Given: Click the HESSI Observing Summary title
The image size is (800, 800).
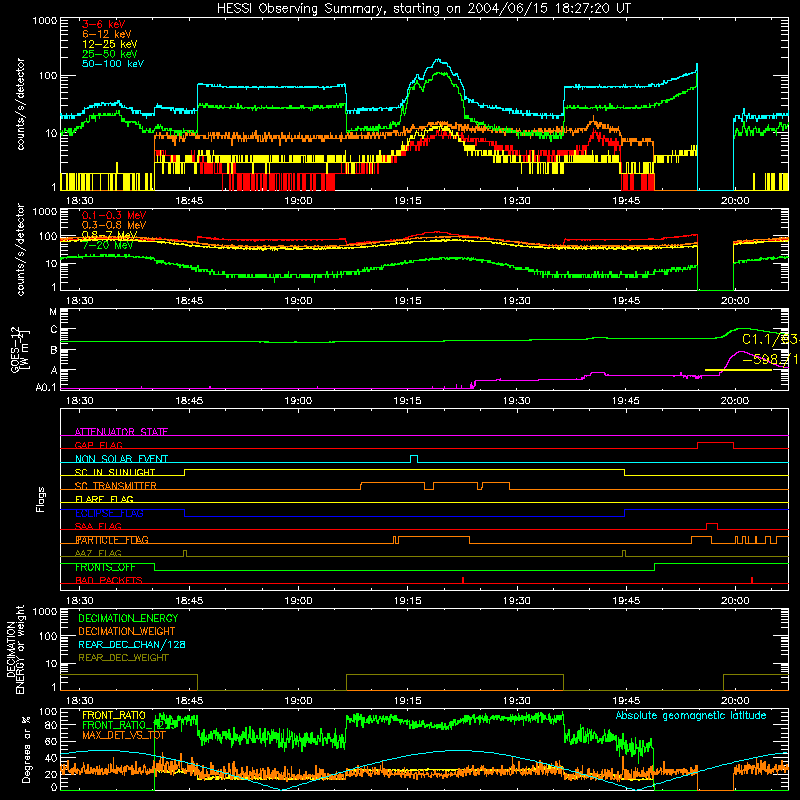Looking at the screenshot, I should 423,9.
